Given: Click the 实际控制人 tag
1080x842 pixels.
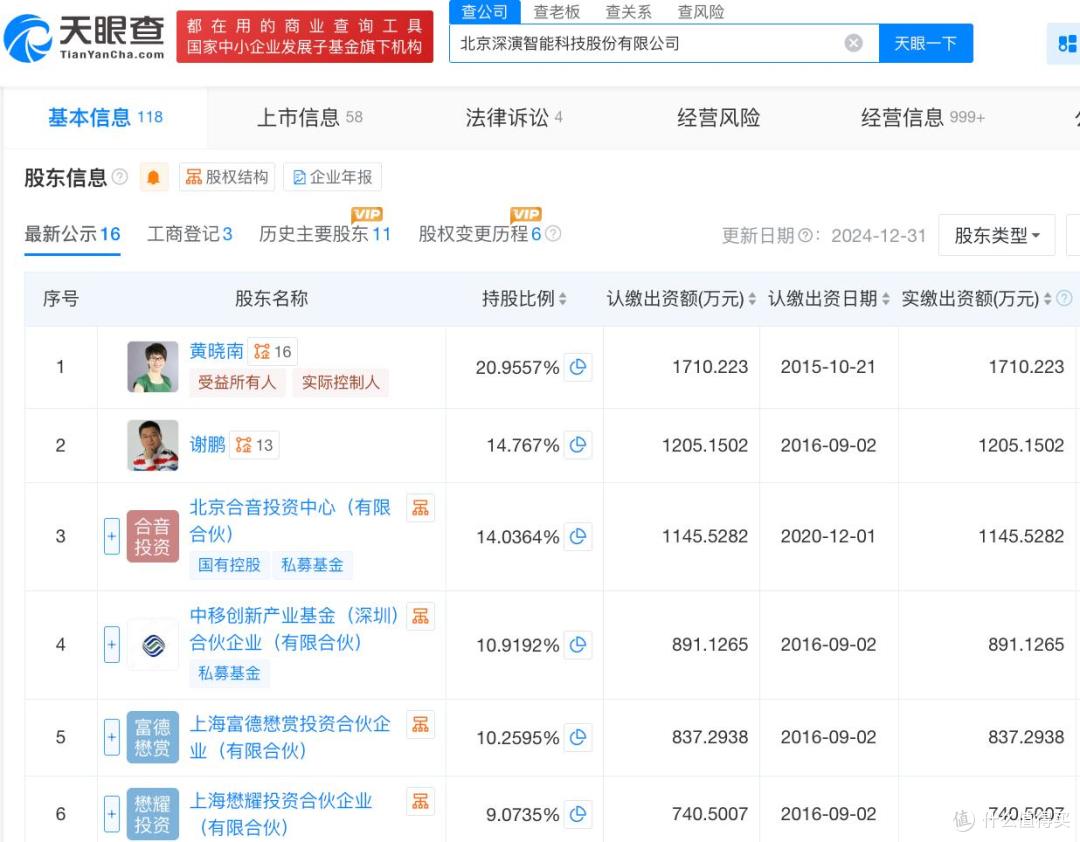Looking at the screenshot, I should click(340, 382).
